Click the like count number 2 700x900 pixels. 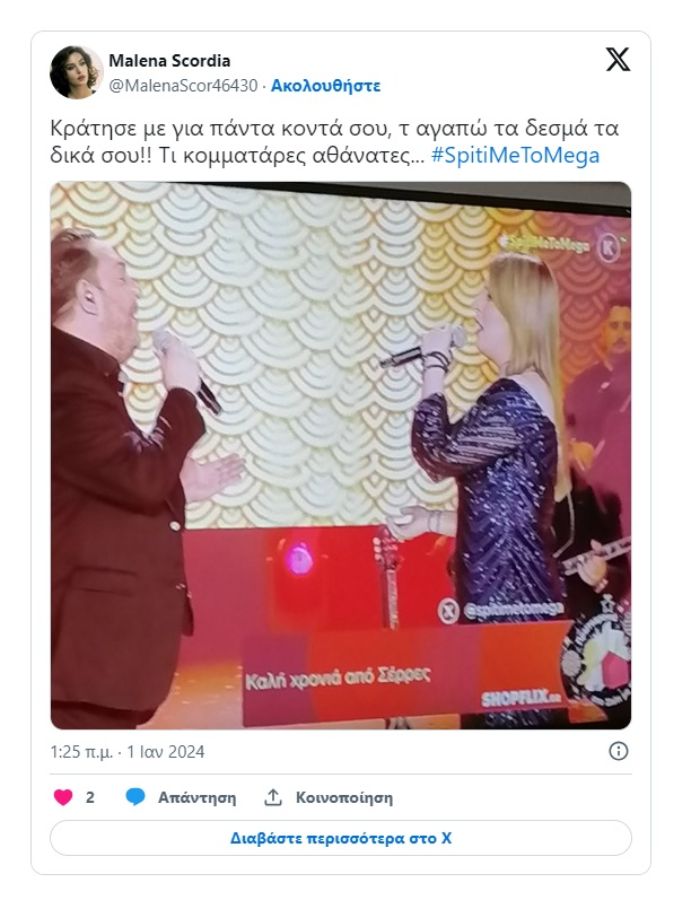[x=90, y=797]
